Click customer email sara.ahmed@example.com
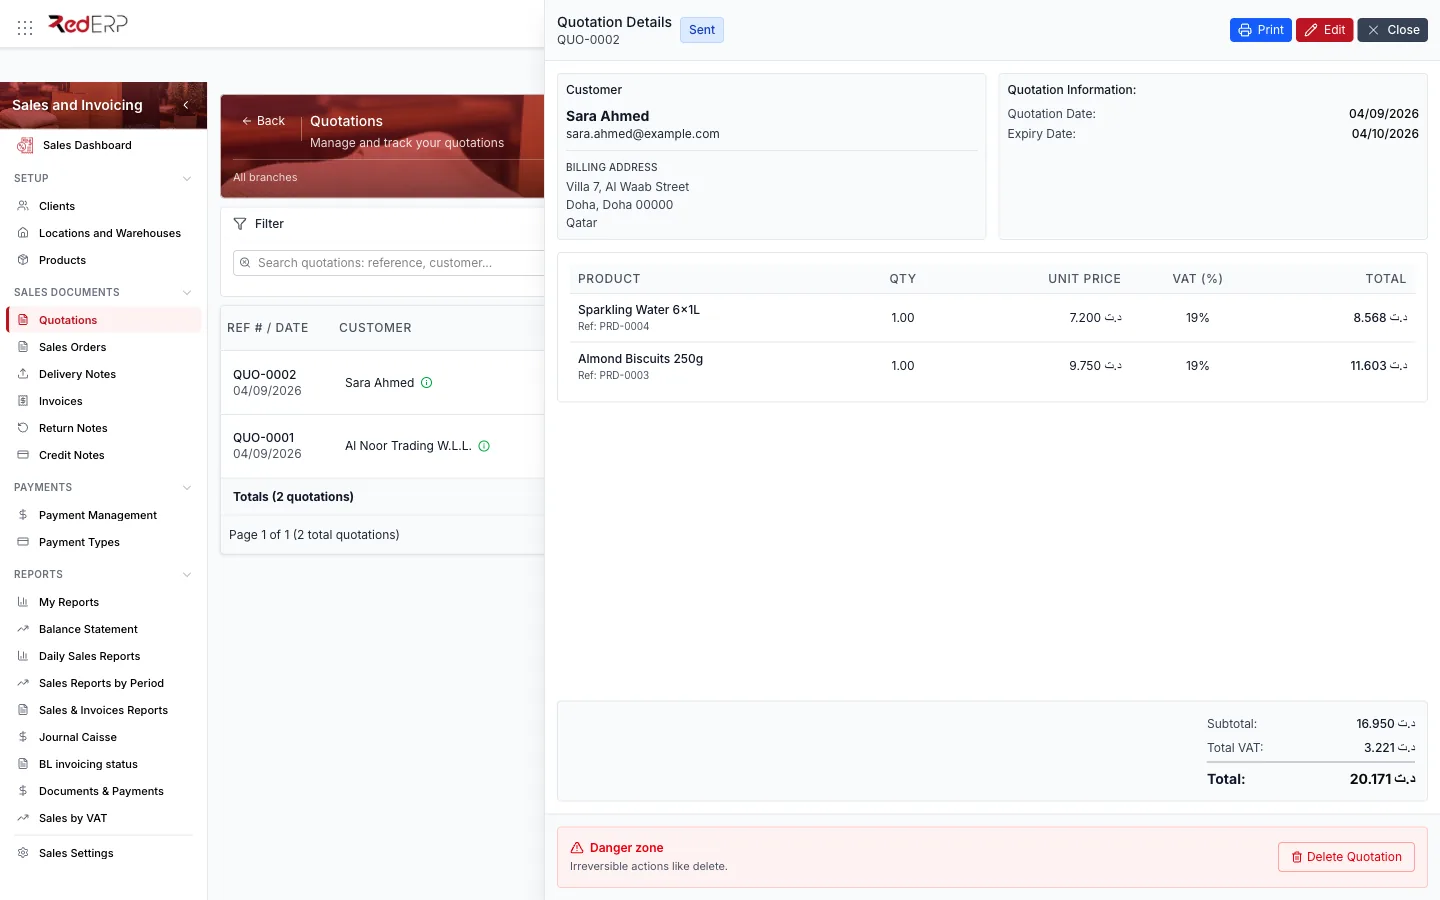This screenshot has height=900, width=1440. point(643,134)
